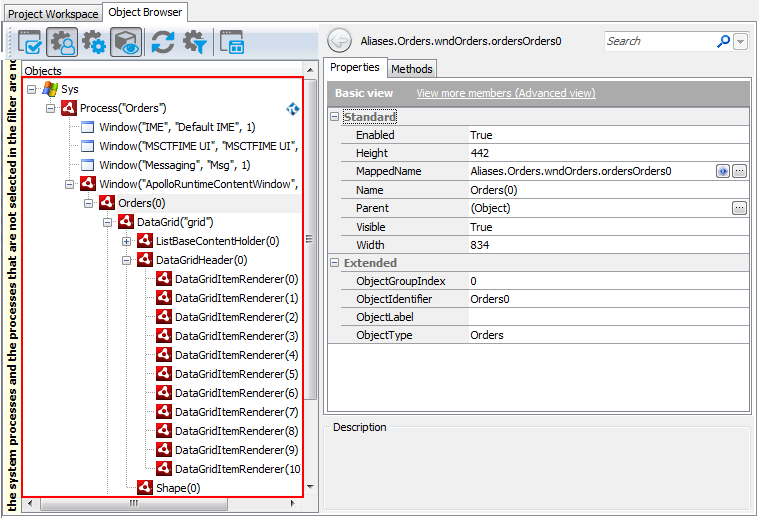Image resolution: width=759 pixels, height=518 pixels.
Task: Click the first toolbar icon with window and checkmark
Action: tap(30, 42)
